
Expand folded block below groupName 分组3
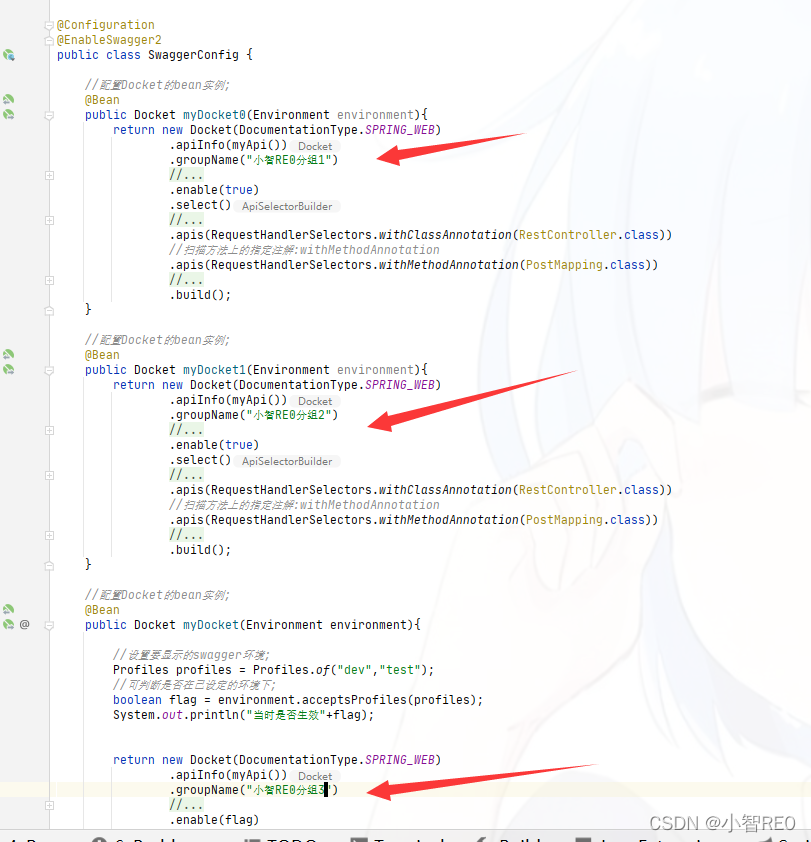[49, 805]
